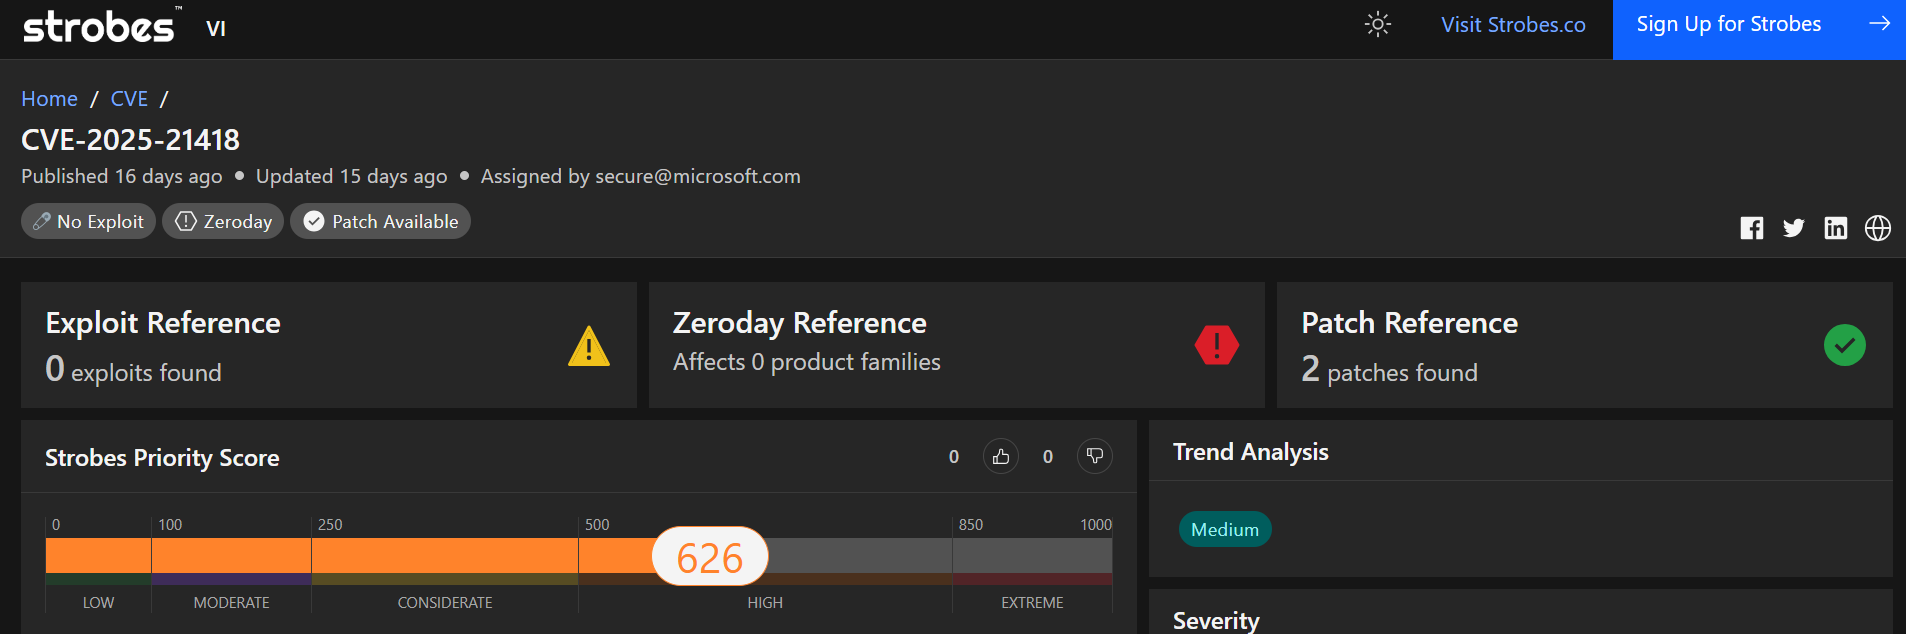Image resolution: width=1906 pixels, height=634 pixels.
Task: Share the CVE on Twitter
Action: (x=1794, y=228)
